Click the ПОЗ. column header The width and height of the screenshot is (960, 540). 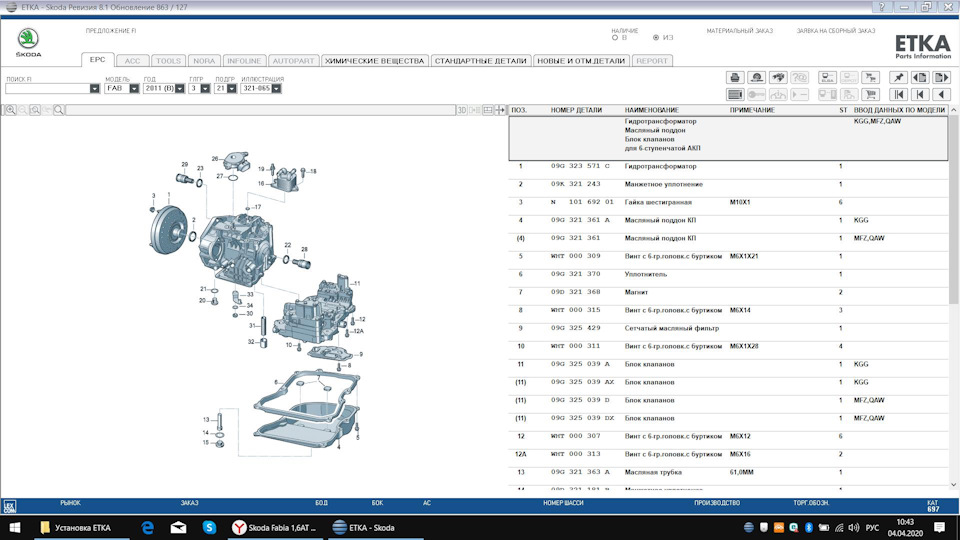(x=519, y=110)
